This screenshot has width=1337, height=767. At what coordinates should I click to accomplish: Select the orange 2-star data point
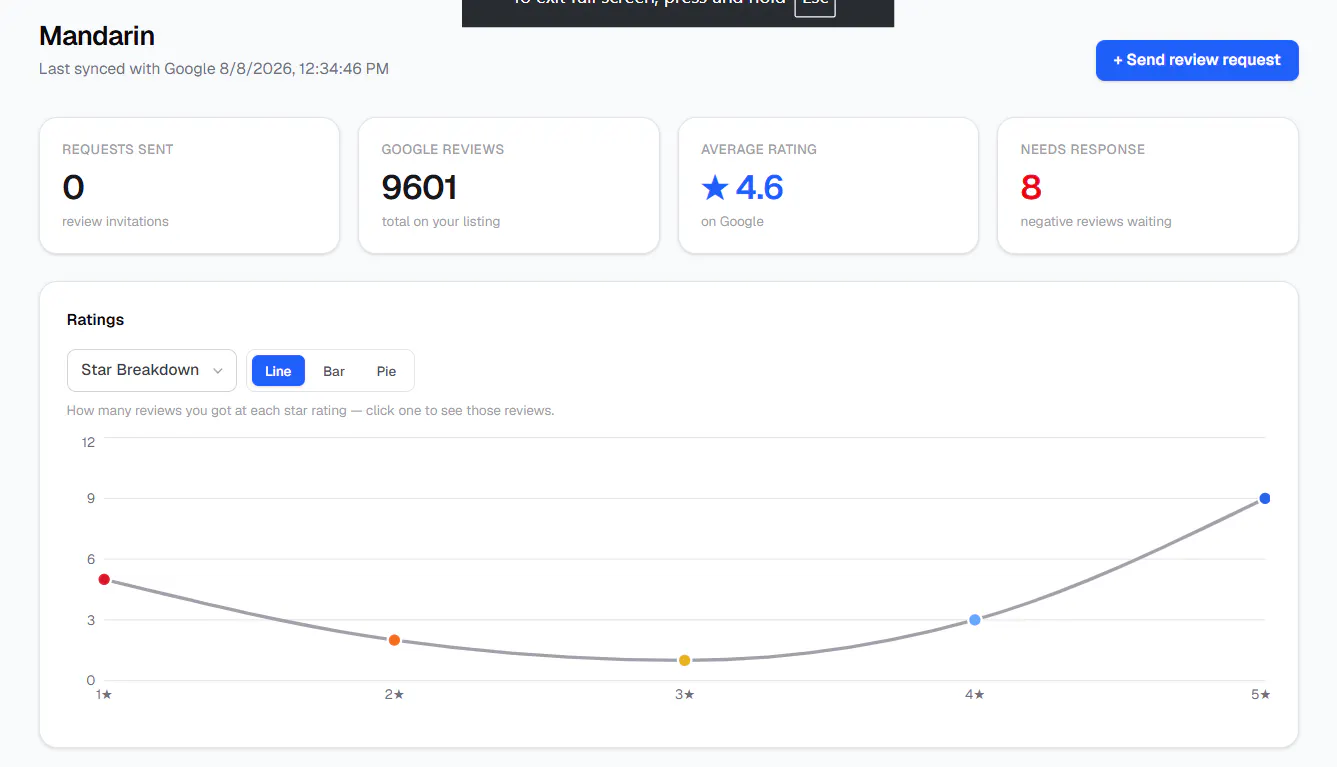394,640
